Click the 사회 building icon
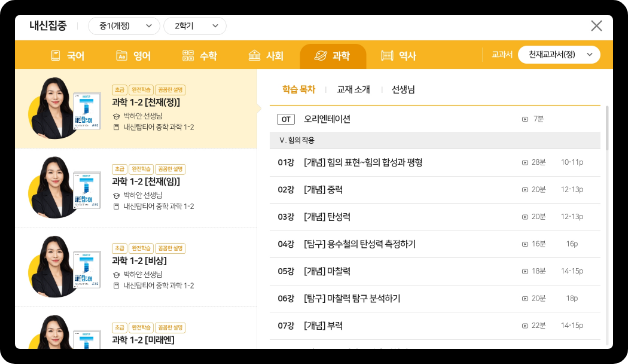Image resolution: width=628 pixels, height=364 pixels. click(254, 56)
